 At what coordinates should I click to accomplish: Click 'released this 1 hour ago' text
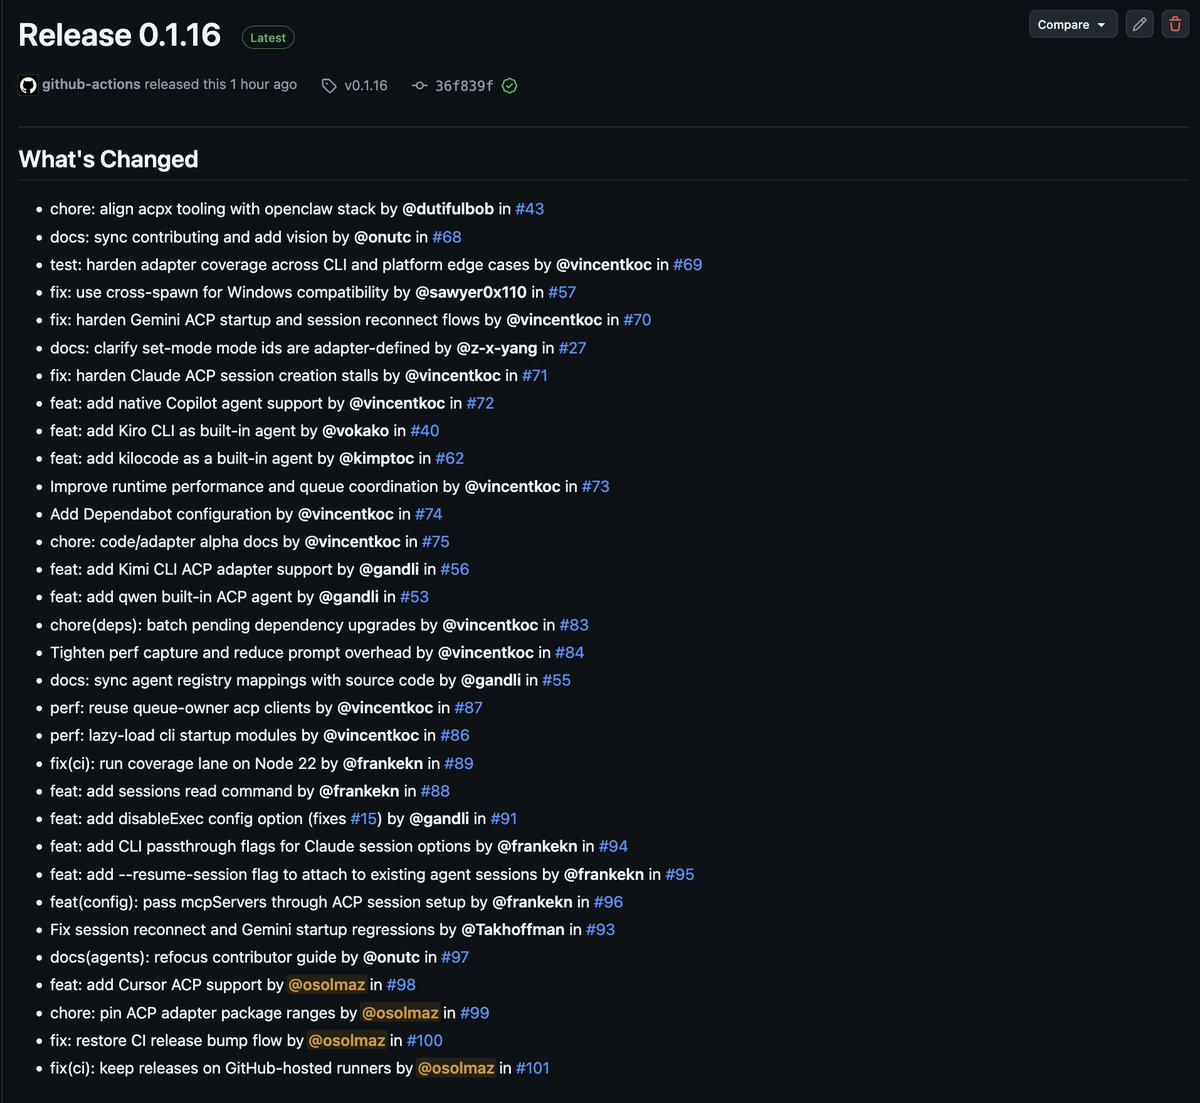click(x=221, y=85)
